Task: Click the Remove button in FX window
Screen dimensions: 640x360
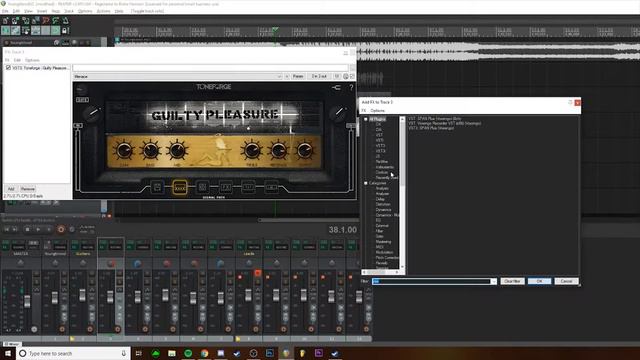Action: 28,189
